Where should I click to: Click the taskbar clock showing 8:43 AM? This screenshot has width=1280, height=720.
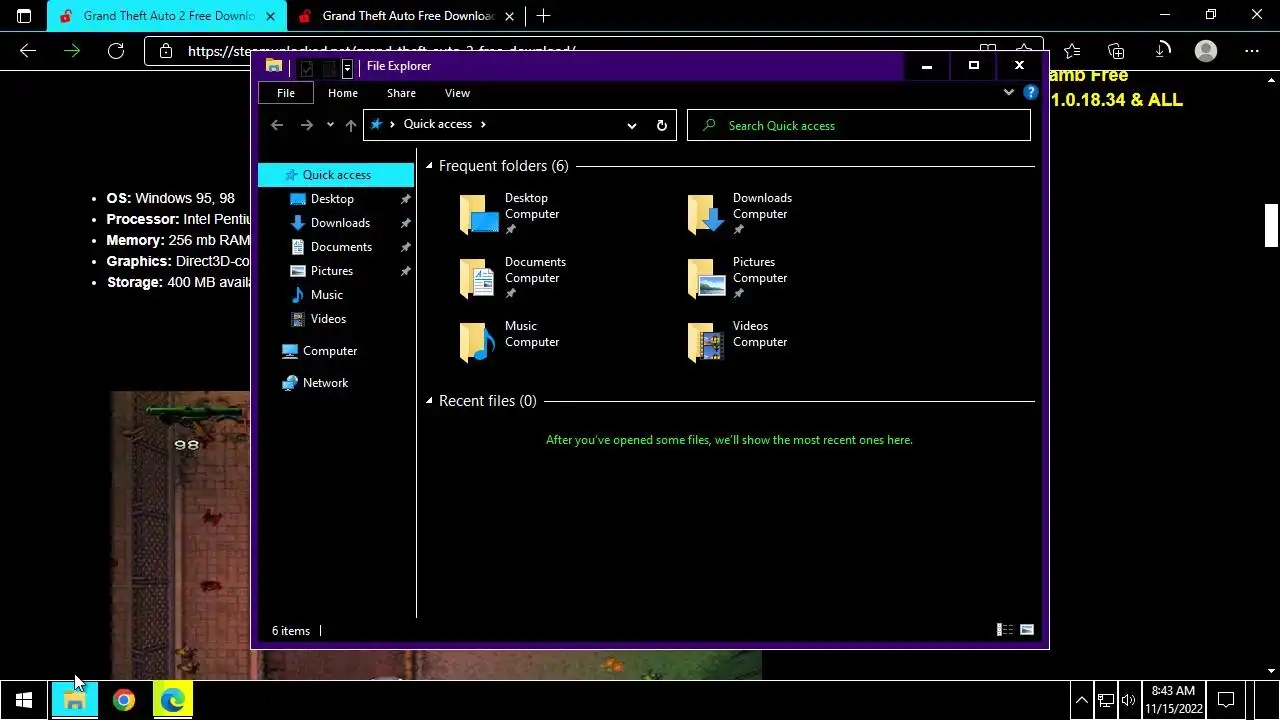click(1173, 700)
